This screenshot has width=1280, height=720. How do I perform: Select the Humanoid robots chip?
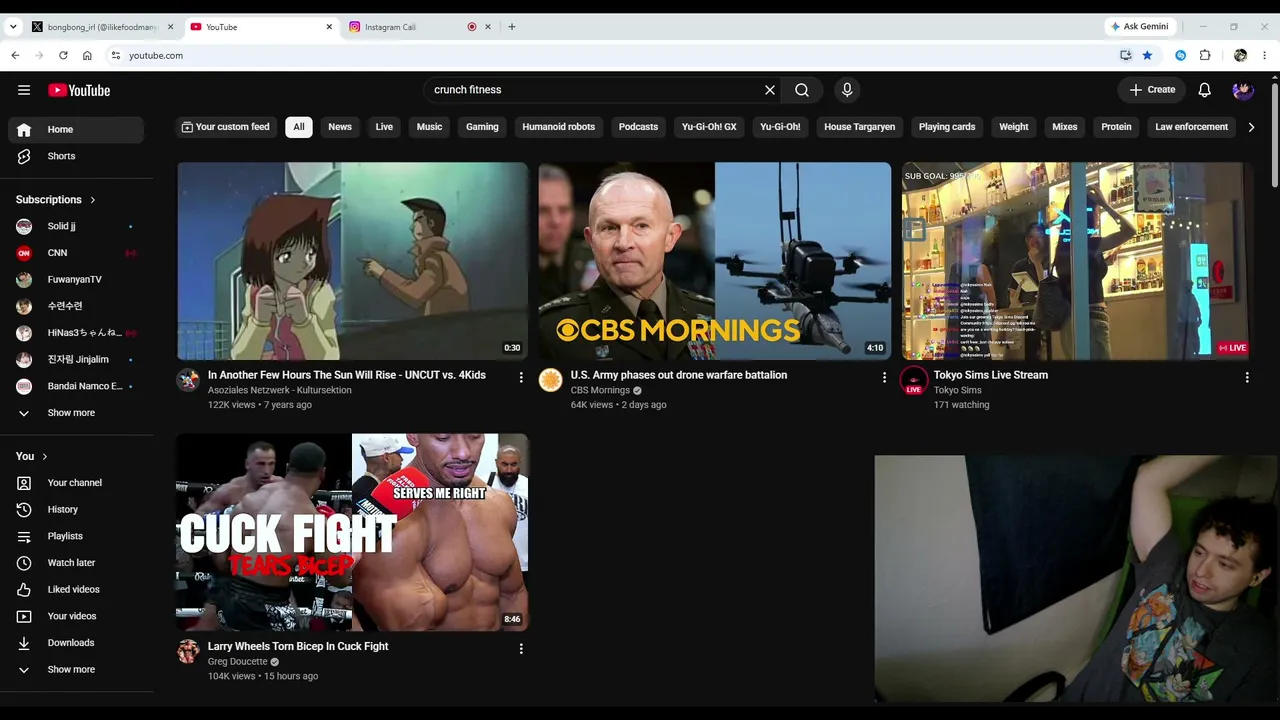[x=558, y=127]
